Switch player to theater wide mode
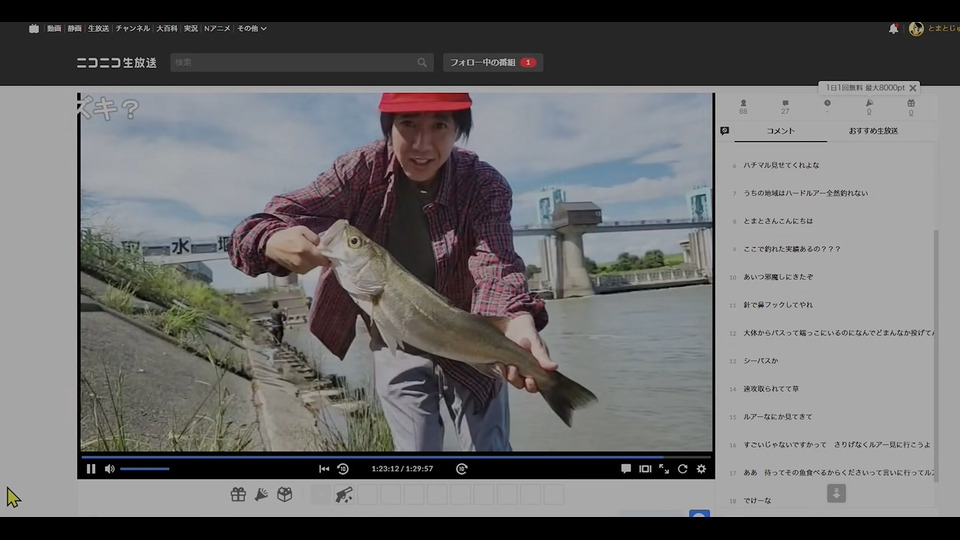Screen dimensions: 960x540 click(x=645, y=468)
